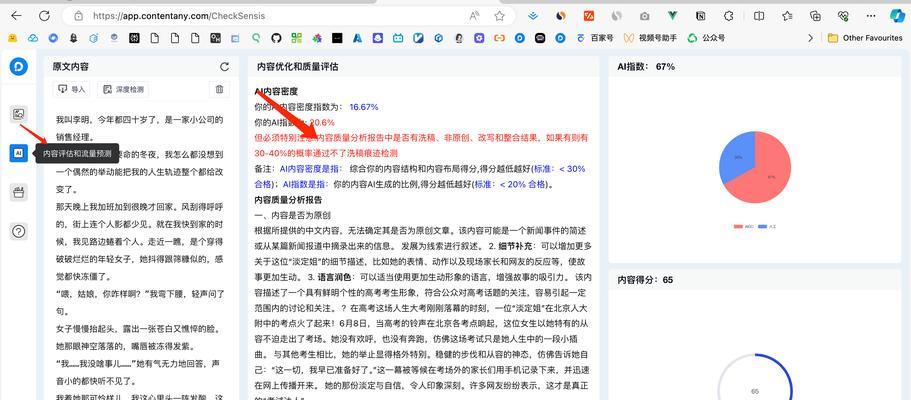Viewport: 911px width, 400px height.
Task: Click the original text line '我叫李明'
Action: pos(139,120)
